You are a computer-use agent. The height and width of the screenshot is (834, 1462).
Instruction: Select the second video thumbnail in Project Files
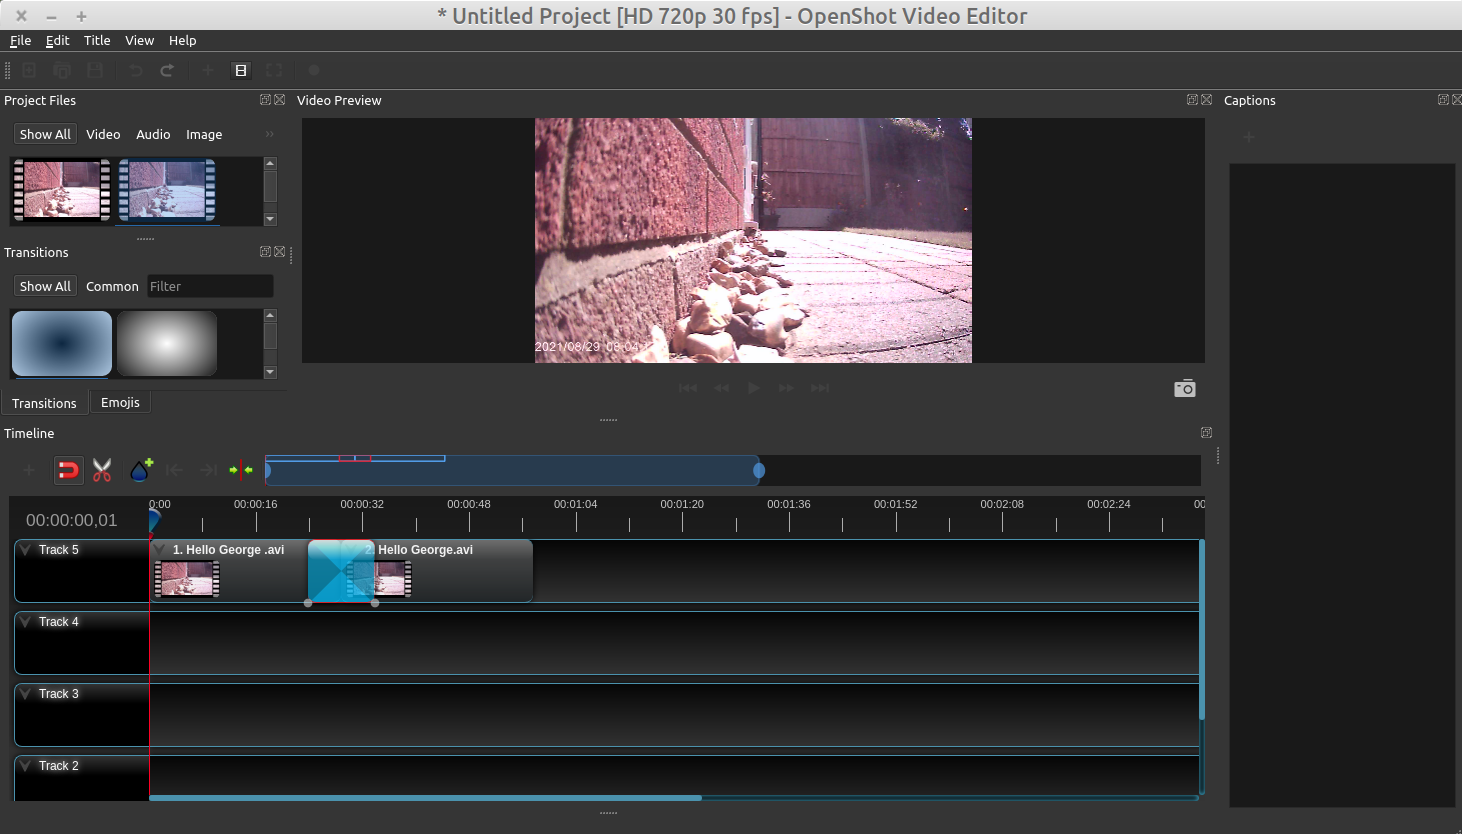(x=167, y=190)
